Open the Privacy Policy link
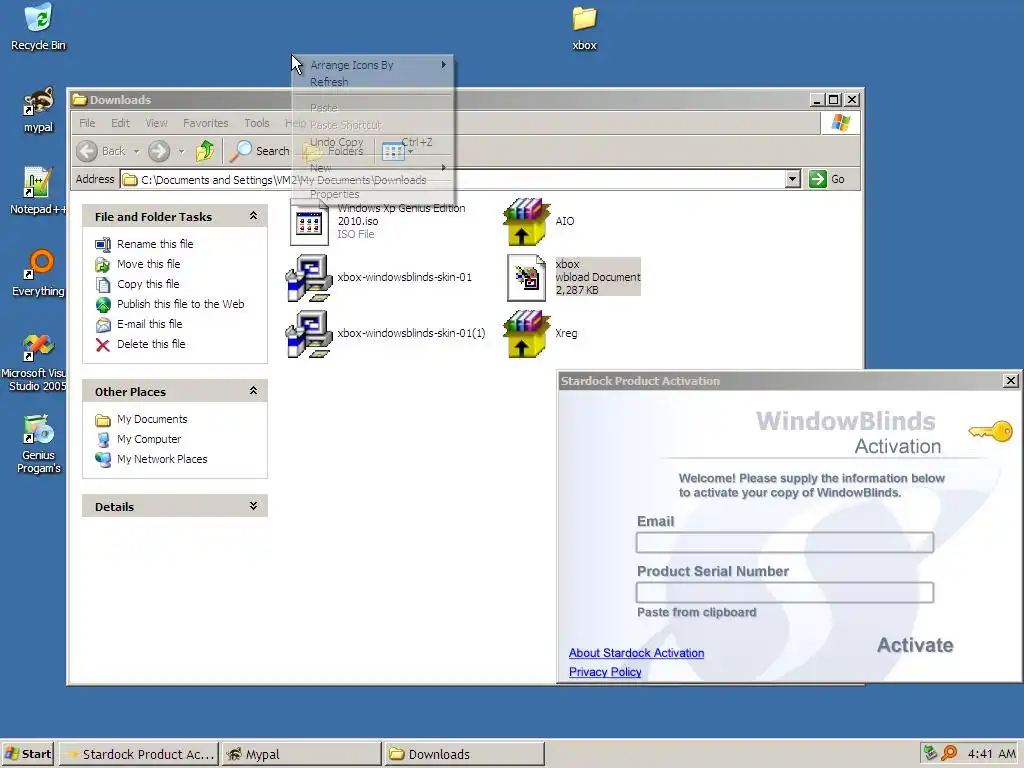This screenshot has width=1024, height=768. [x=605, y=672]
